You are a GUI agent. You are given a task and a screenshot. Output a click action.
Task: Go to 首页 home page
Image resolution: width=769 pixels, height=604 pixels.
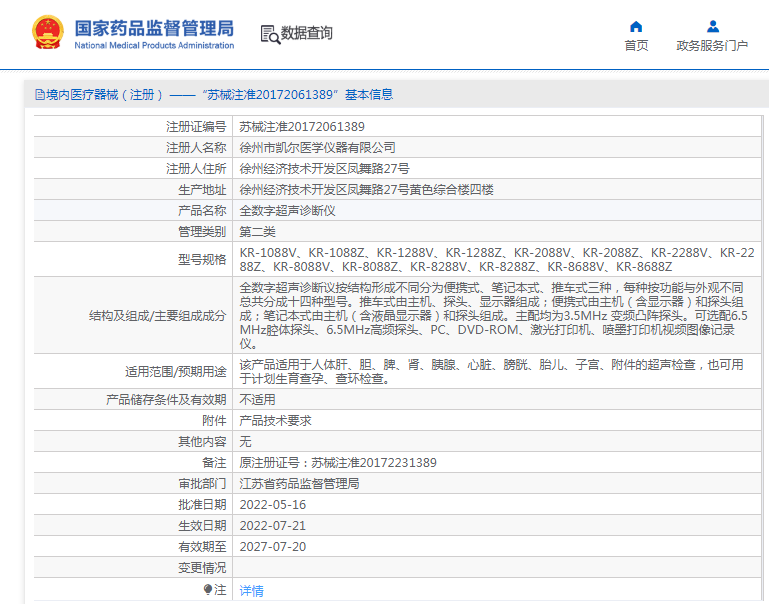(x=636, y=46)
